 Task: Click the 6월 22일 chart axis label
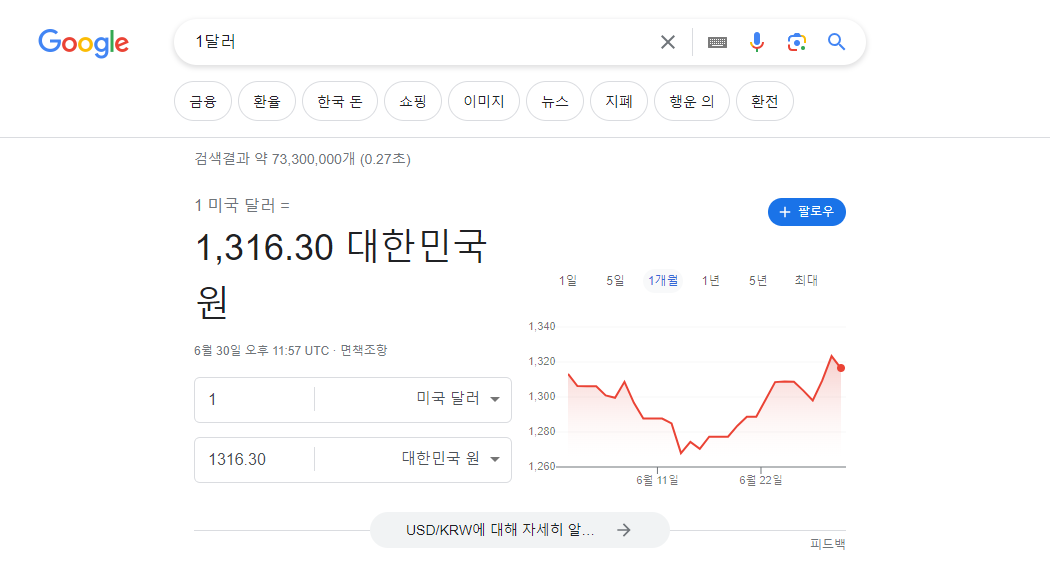click(761, 480)
